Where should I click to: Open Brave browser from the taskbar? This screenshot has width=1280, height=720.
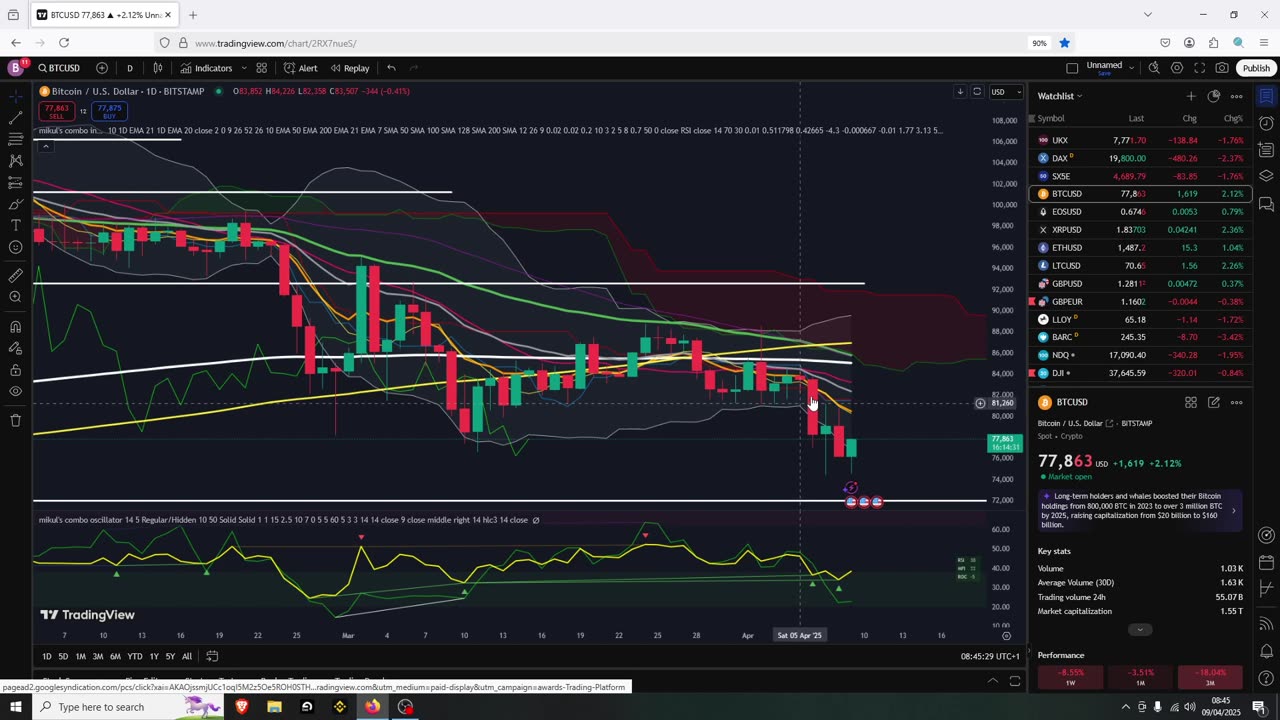point(241,707)
